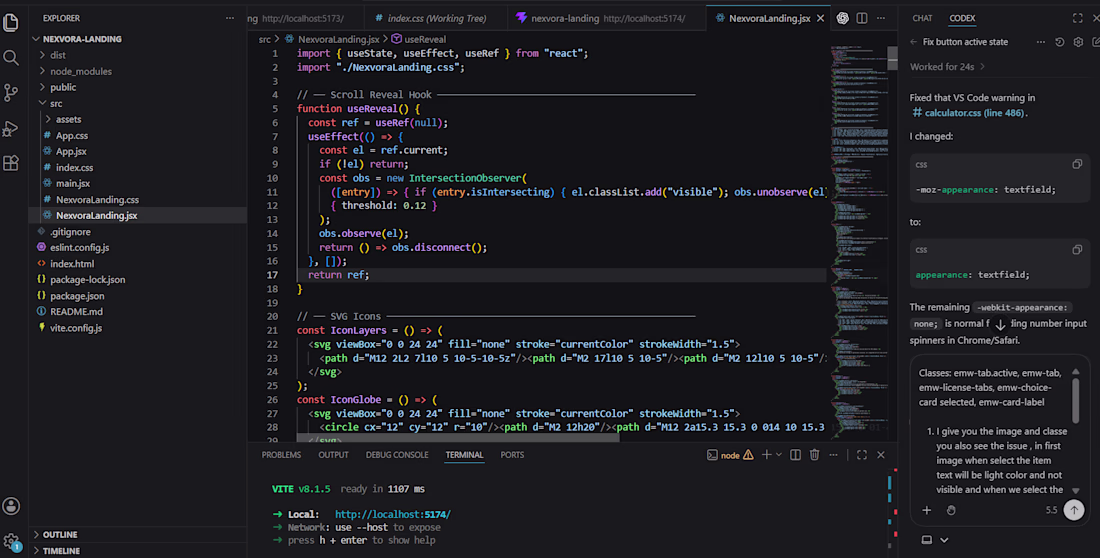Open nexvora-landing localhost:5174 preview tab
The width and height of the screenshot is (1100, 558).
click(607, 18)
